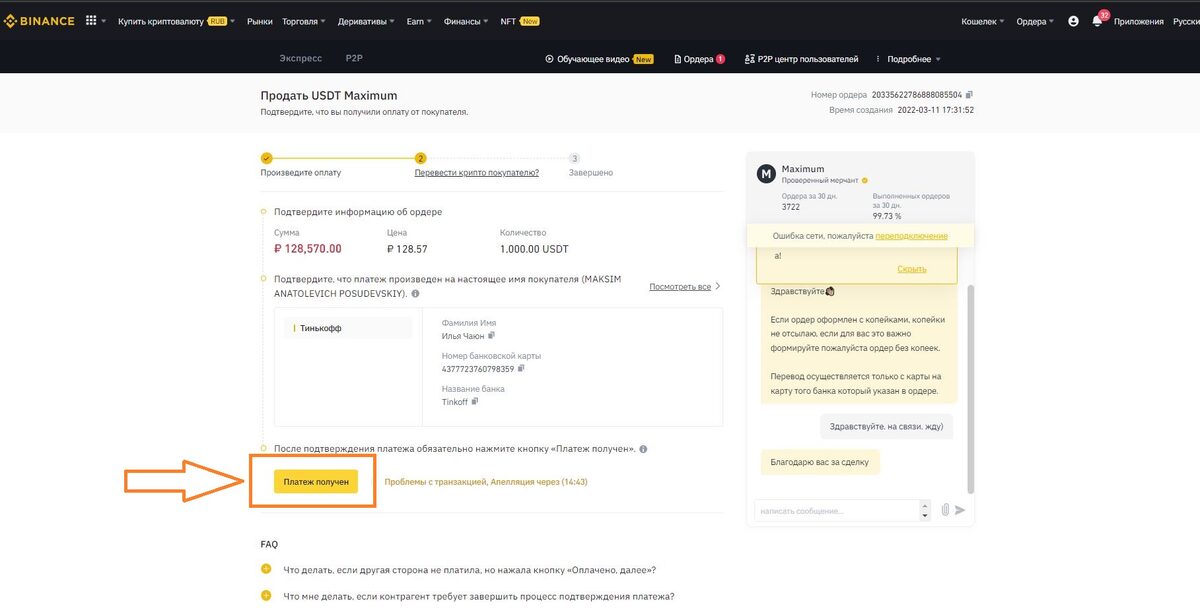Open the apps grid menu
This screenshot has width=1200, height=616.
pyautogui.click(x=91, y=21)
